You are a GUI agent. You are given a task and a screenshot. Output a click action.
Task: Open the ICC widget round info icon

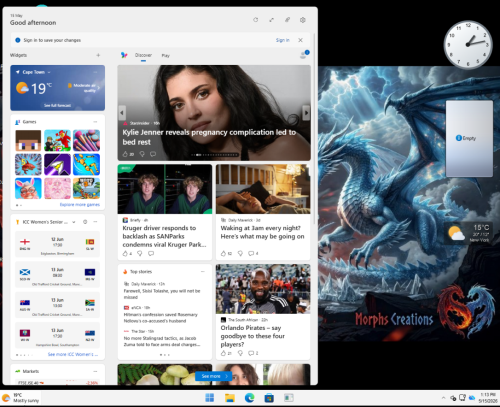(85, 222)
